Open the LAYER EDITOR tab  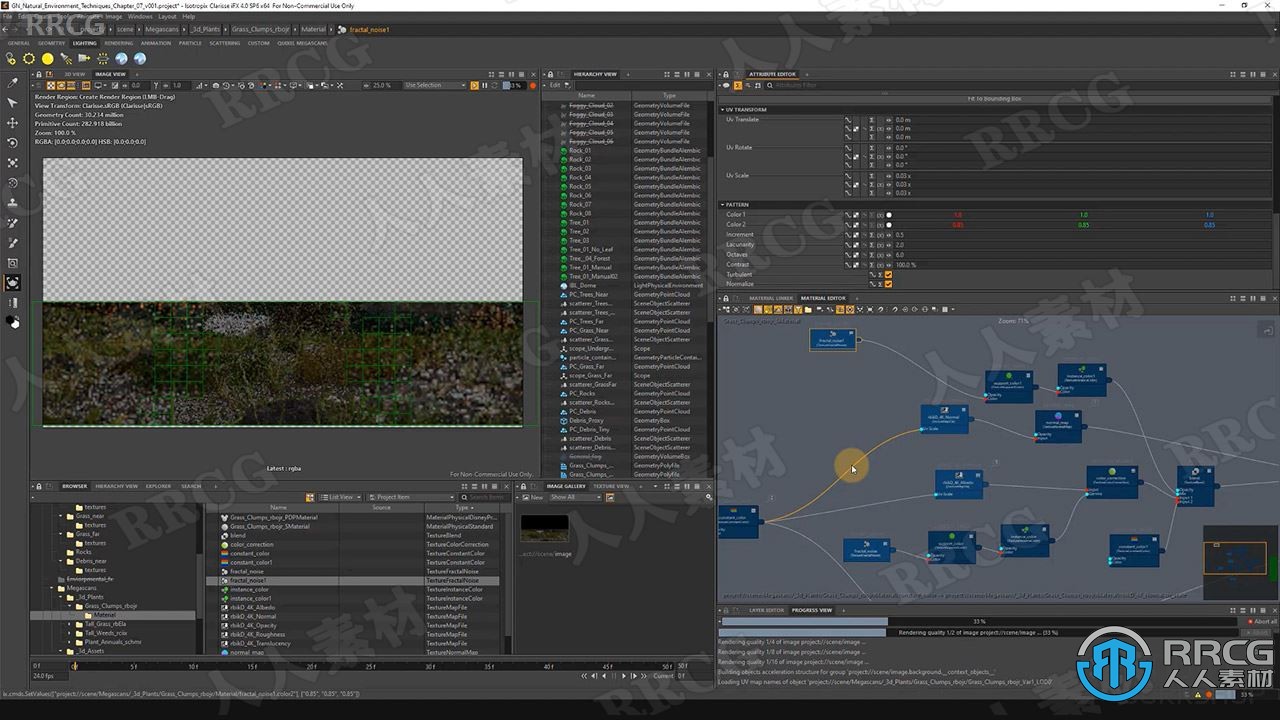(x=767, y=610)
